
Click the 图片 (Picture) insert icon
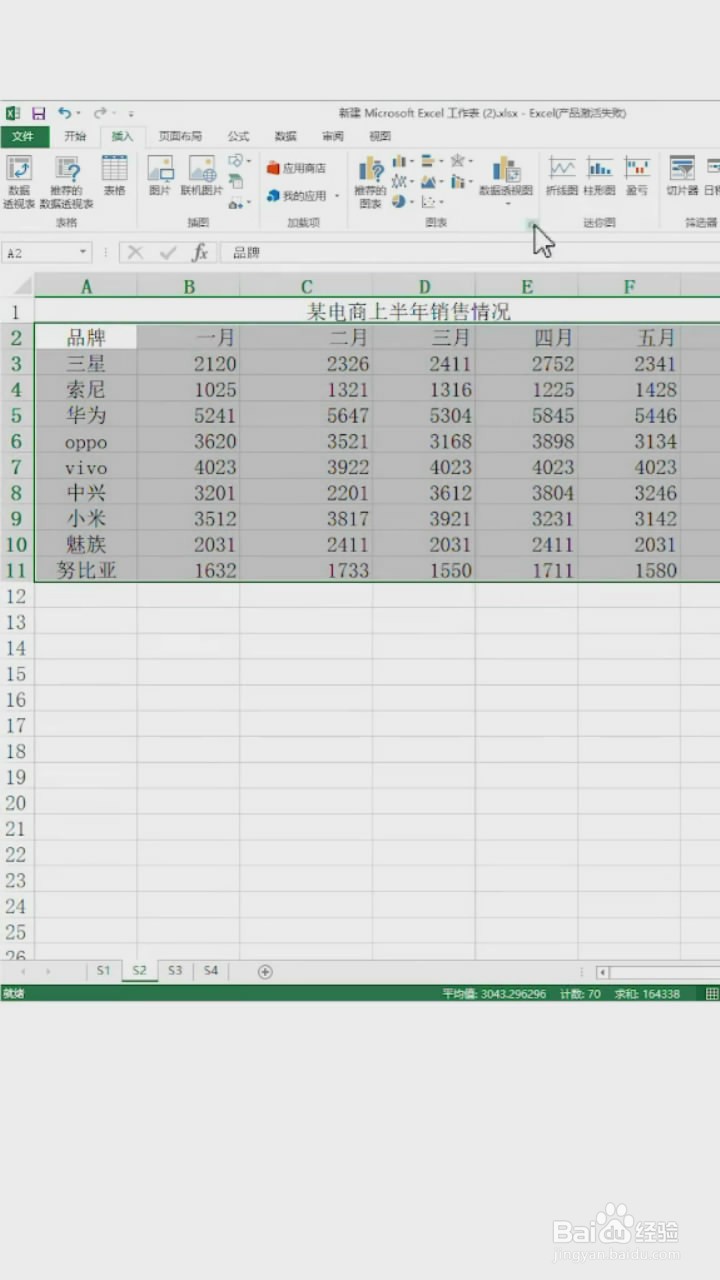[x=160, y=175]
